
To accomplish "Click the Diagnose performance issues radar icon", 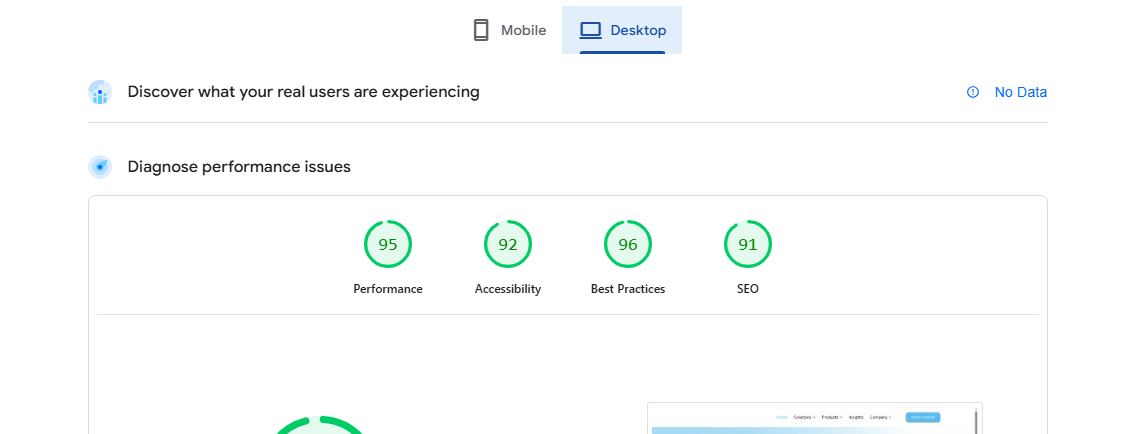I will (x=100, y=167).
